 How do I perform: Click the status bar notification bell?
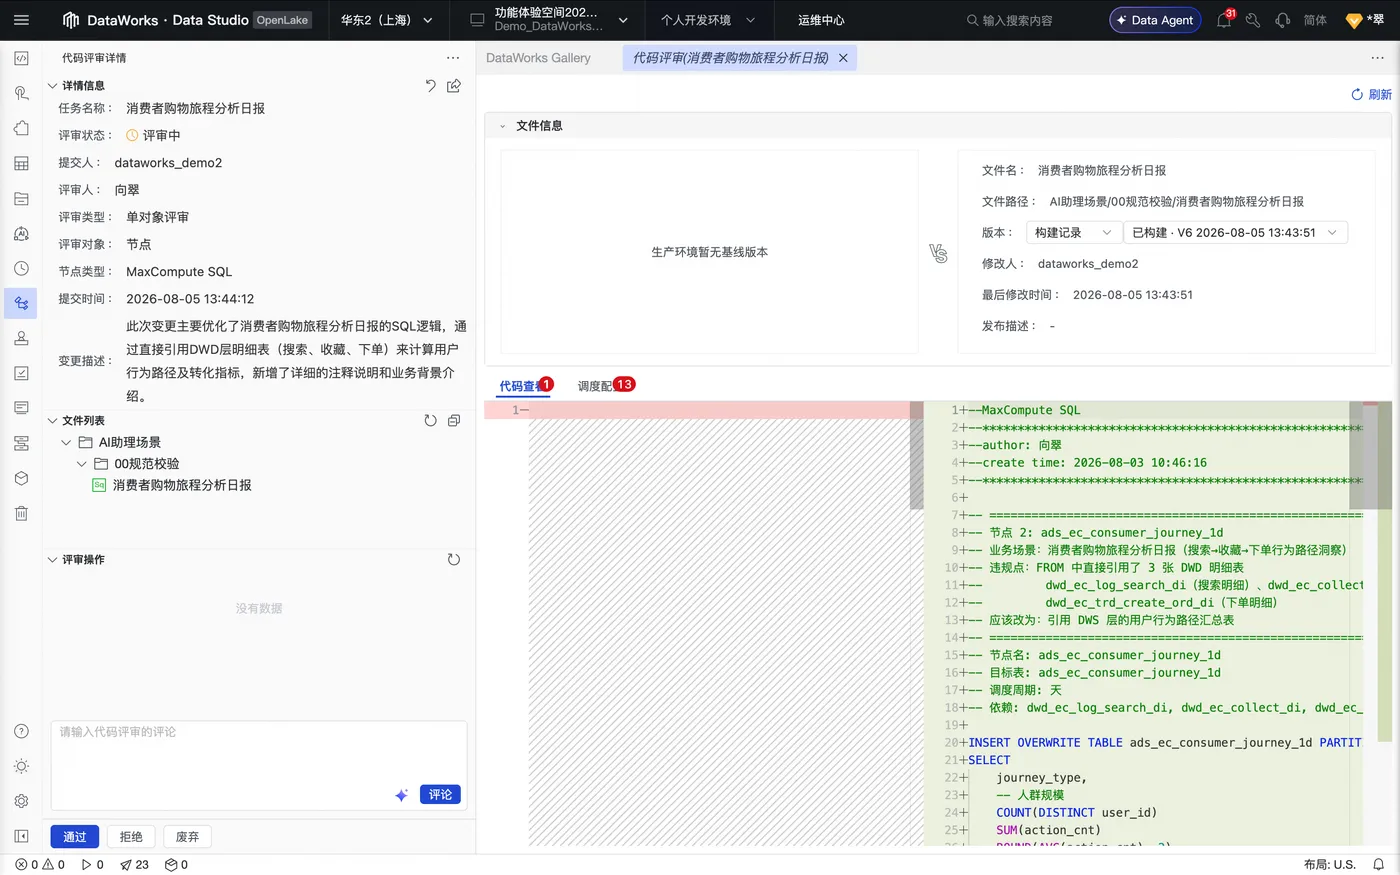[1379, 865]
